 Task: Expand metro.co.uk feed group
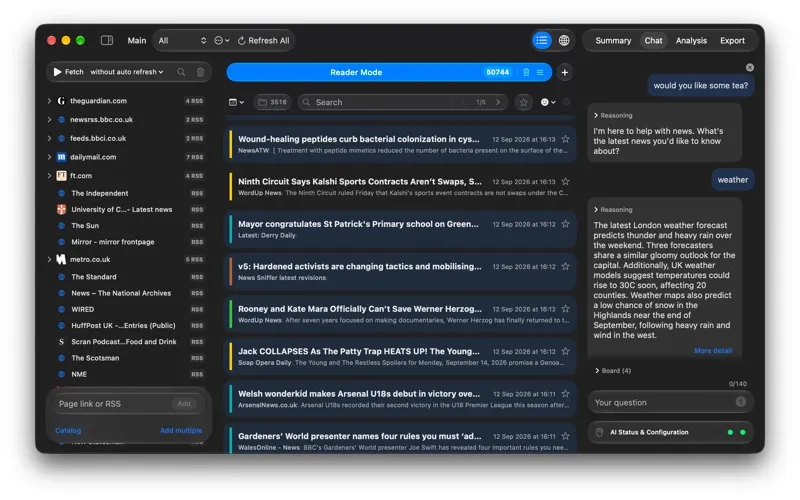pos(49,259)
